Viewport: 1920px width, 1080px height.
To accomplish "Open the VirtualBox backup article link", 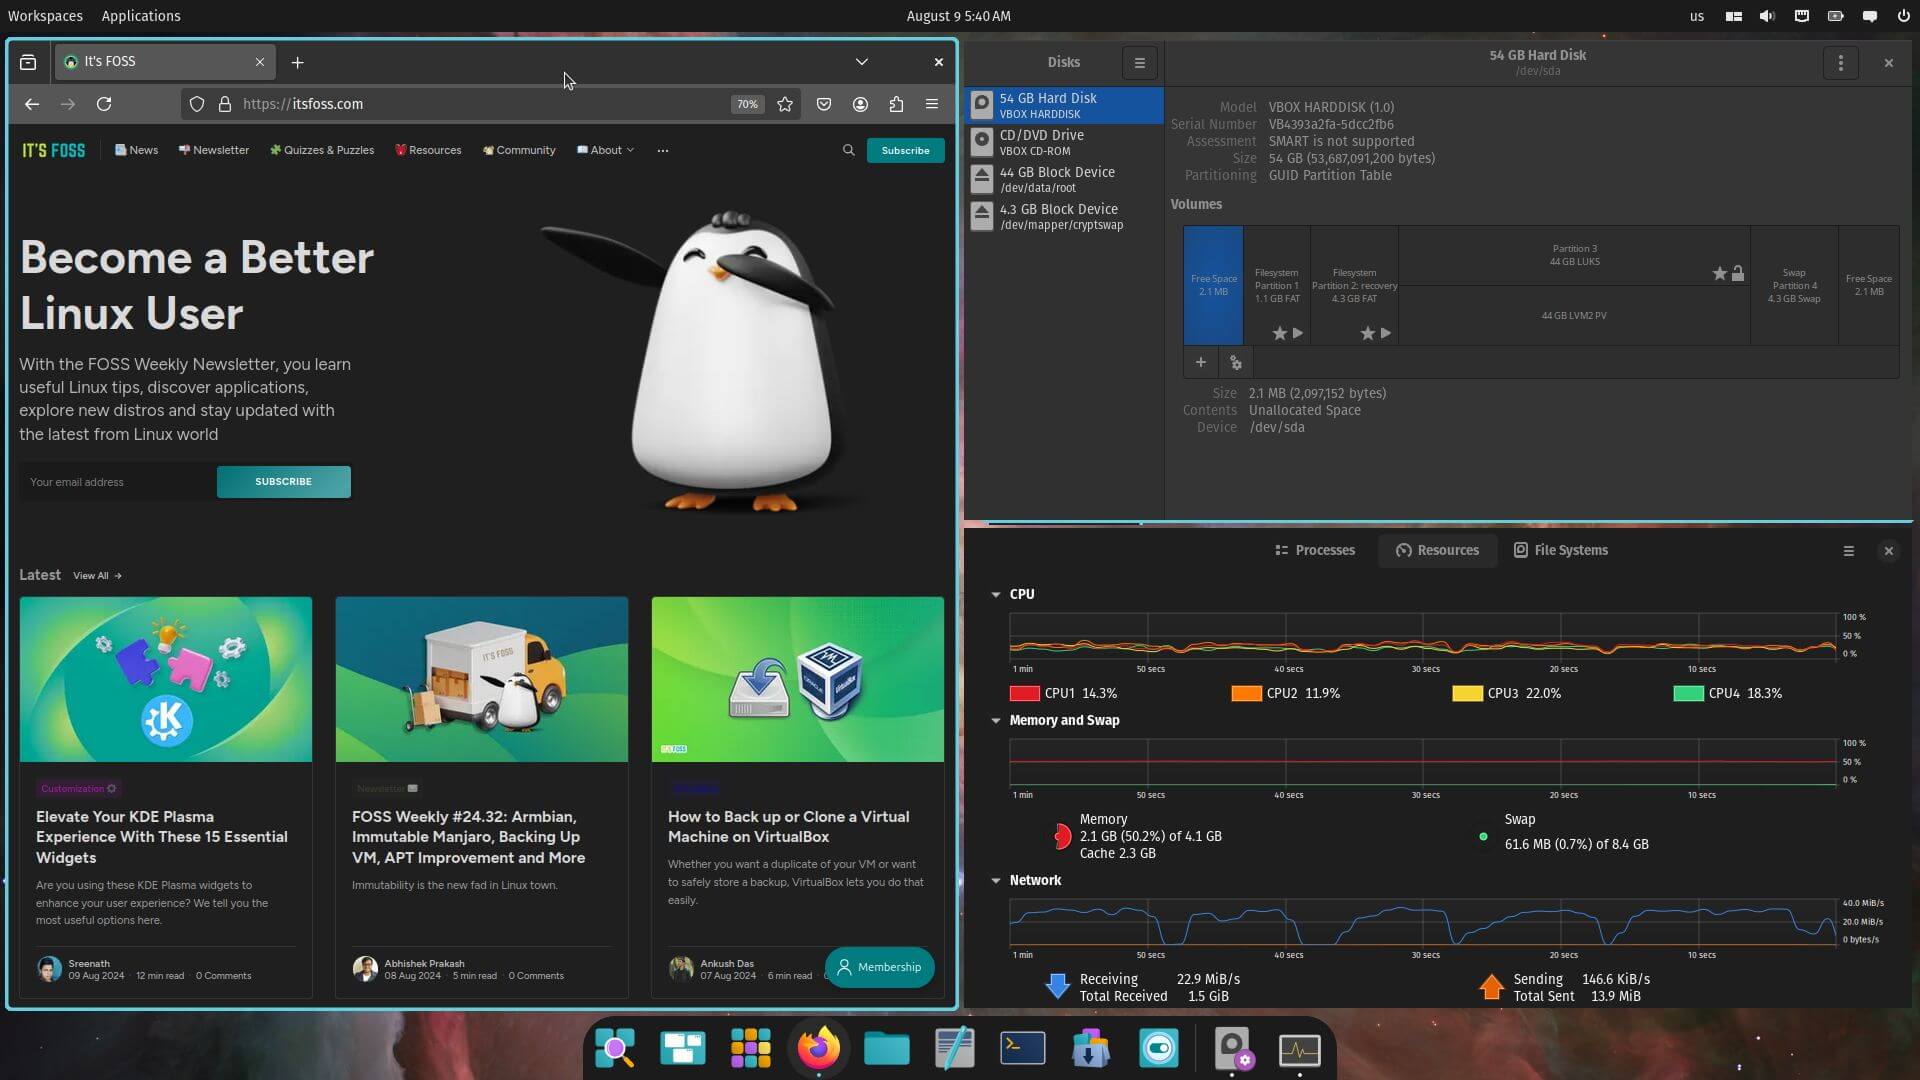I will click(788, 827).
